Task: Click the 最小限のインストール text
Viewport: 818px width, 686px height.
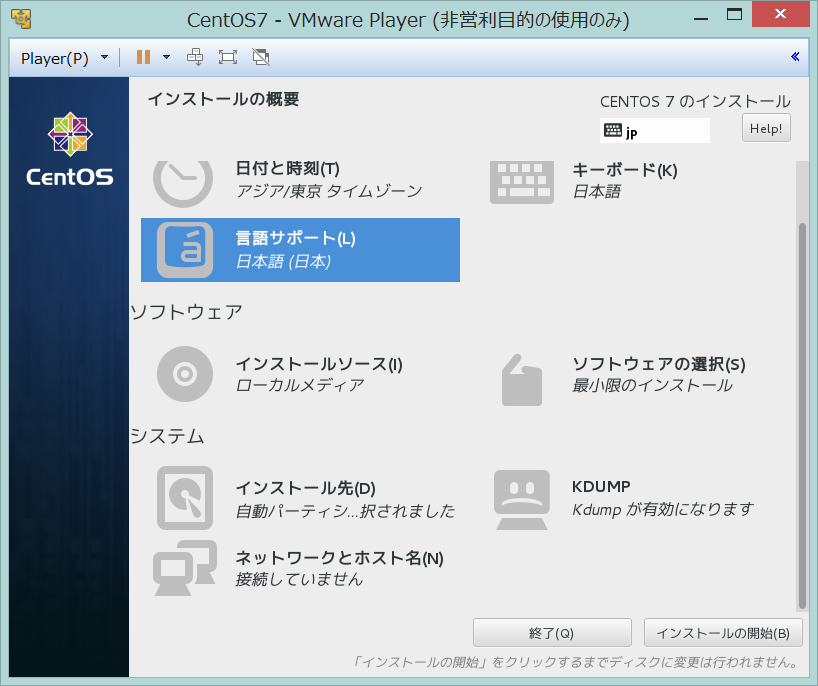Action: tap(652, 385)
